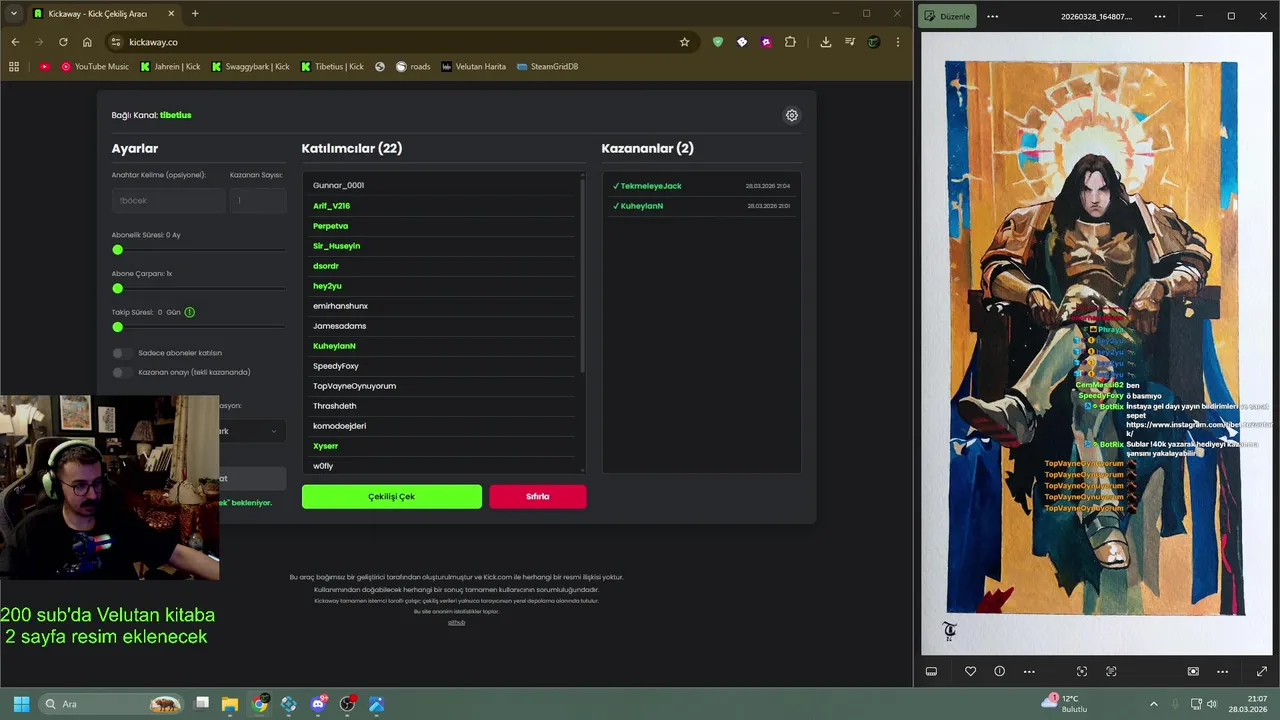Open the dropdown below the toggles
The width and height of the screenshot is (1280, 720).
[252, 431]
